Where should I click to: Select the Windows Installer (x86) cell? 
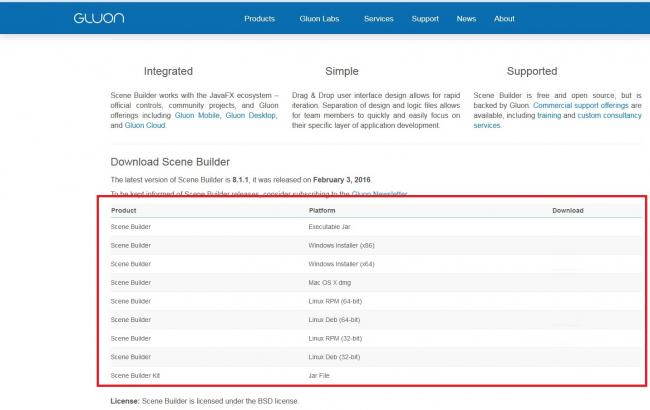tap(341, 245)
